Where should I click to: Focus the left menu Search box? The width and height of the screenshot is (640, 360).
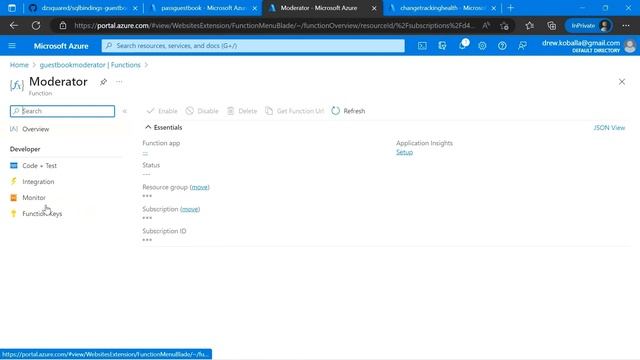click(x=62, y=111)
